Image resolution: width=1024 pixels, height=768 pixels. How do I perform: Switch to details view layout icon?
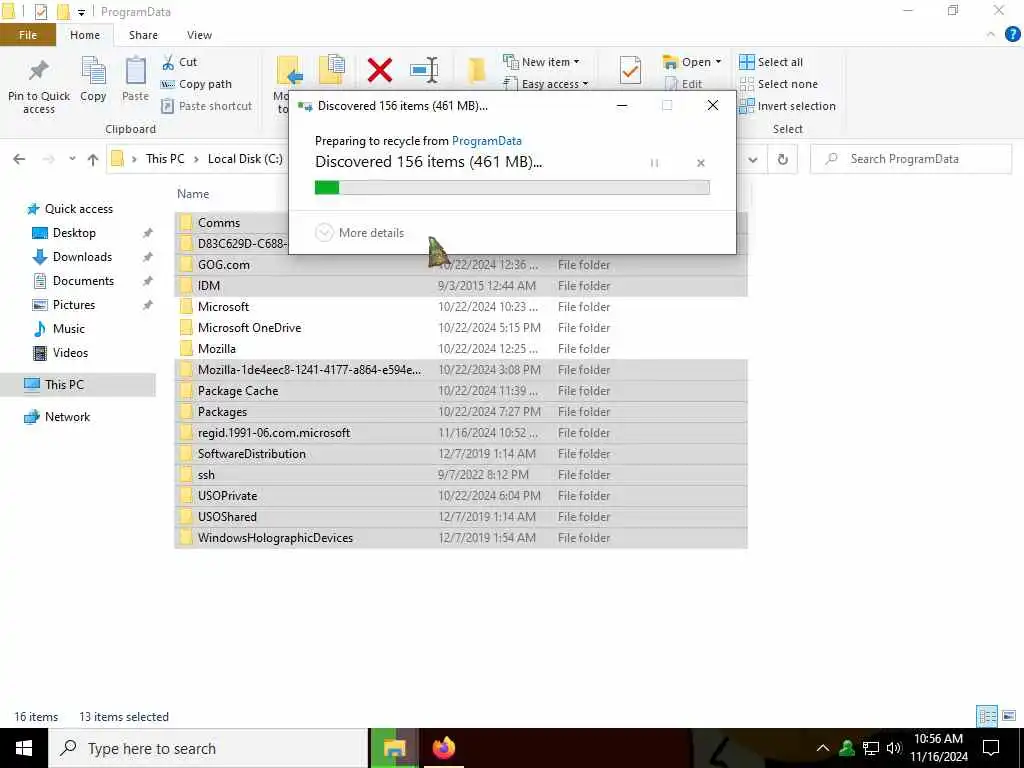pos(987,716)
